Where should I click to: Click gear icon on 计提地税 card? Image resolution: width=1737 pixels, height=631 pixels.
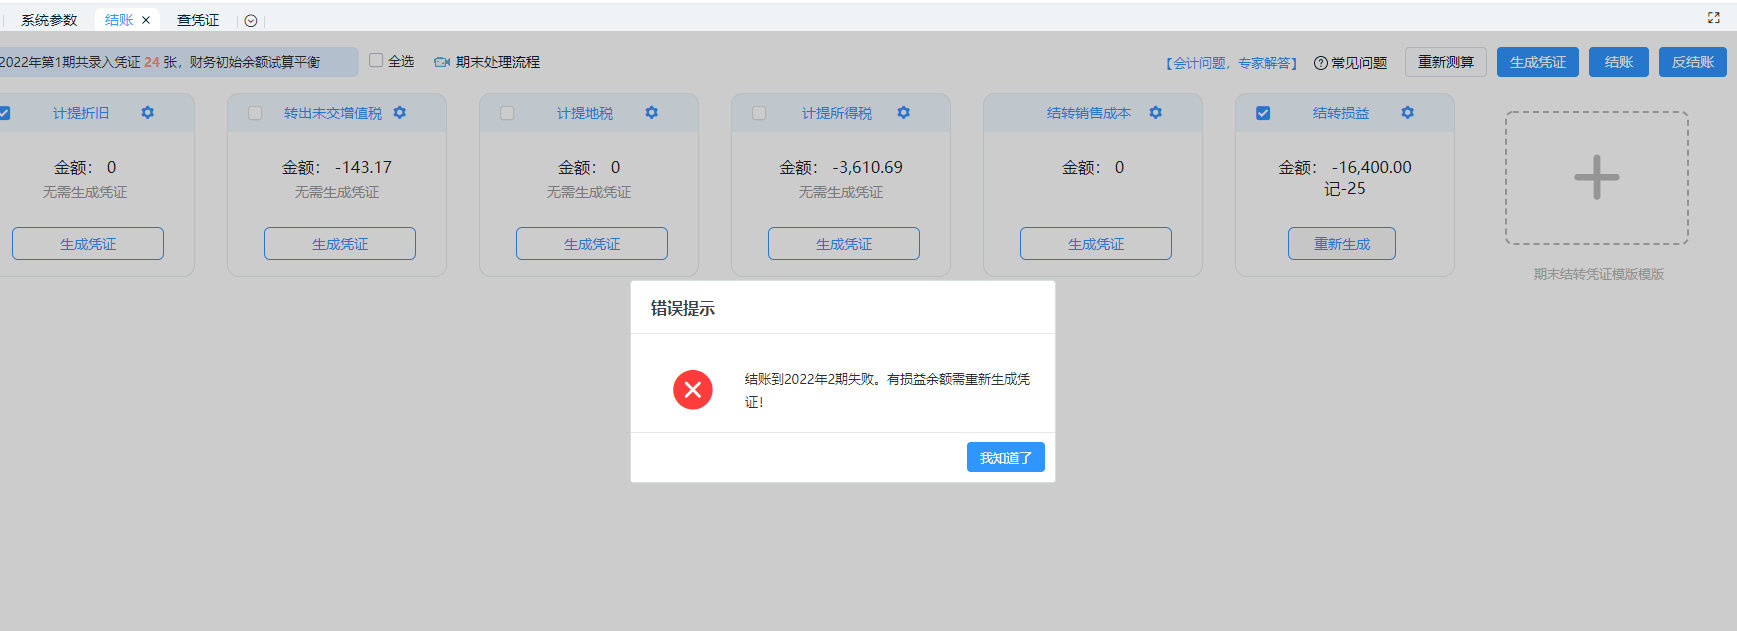[x=652, y=113]
